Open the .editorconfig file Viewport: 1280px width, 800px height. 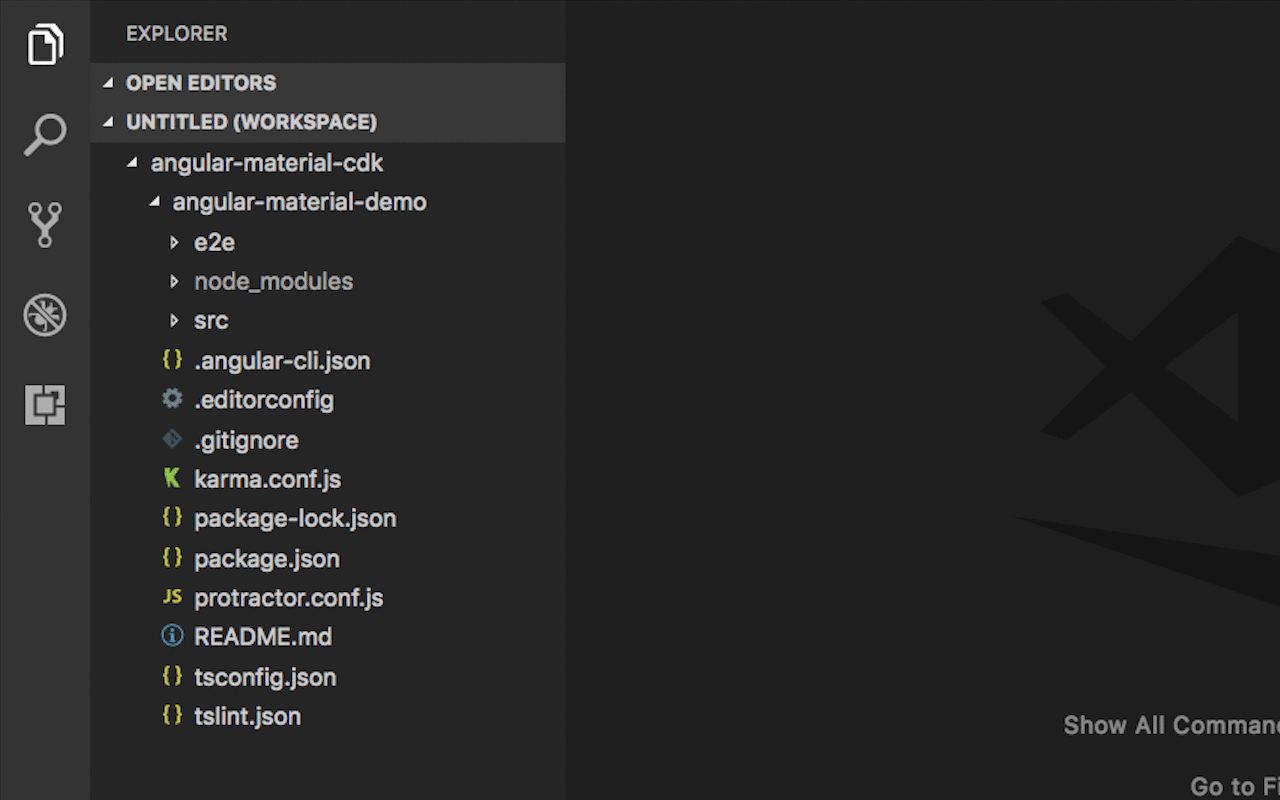click(x=264, y=400)
